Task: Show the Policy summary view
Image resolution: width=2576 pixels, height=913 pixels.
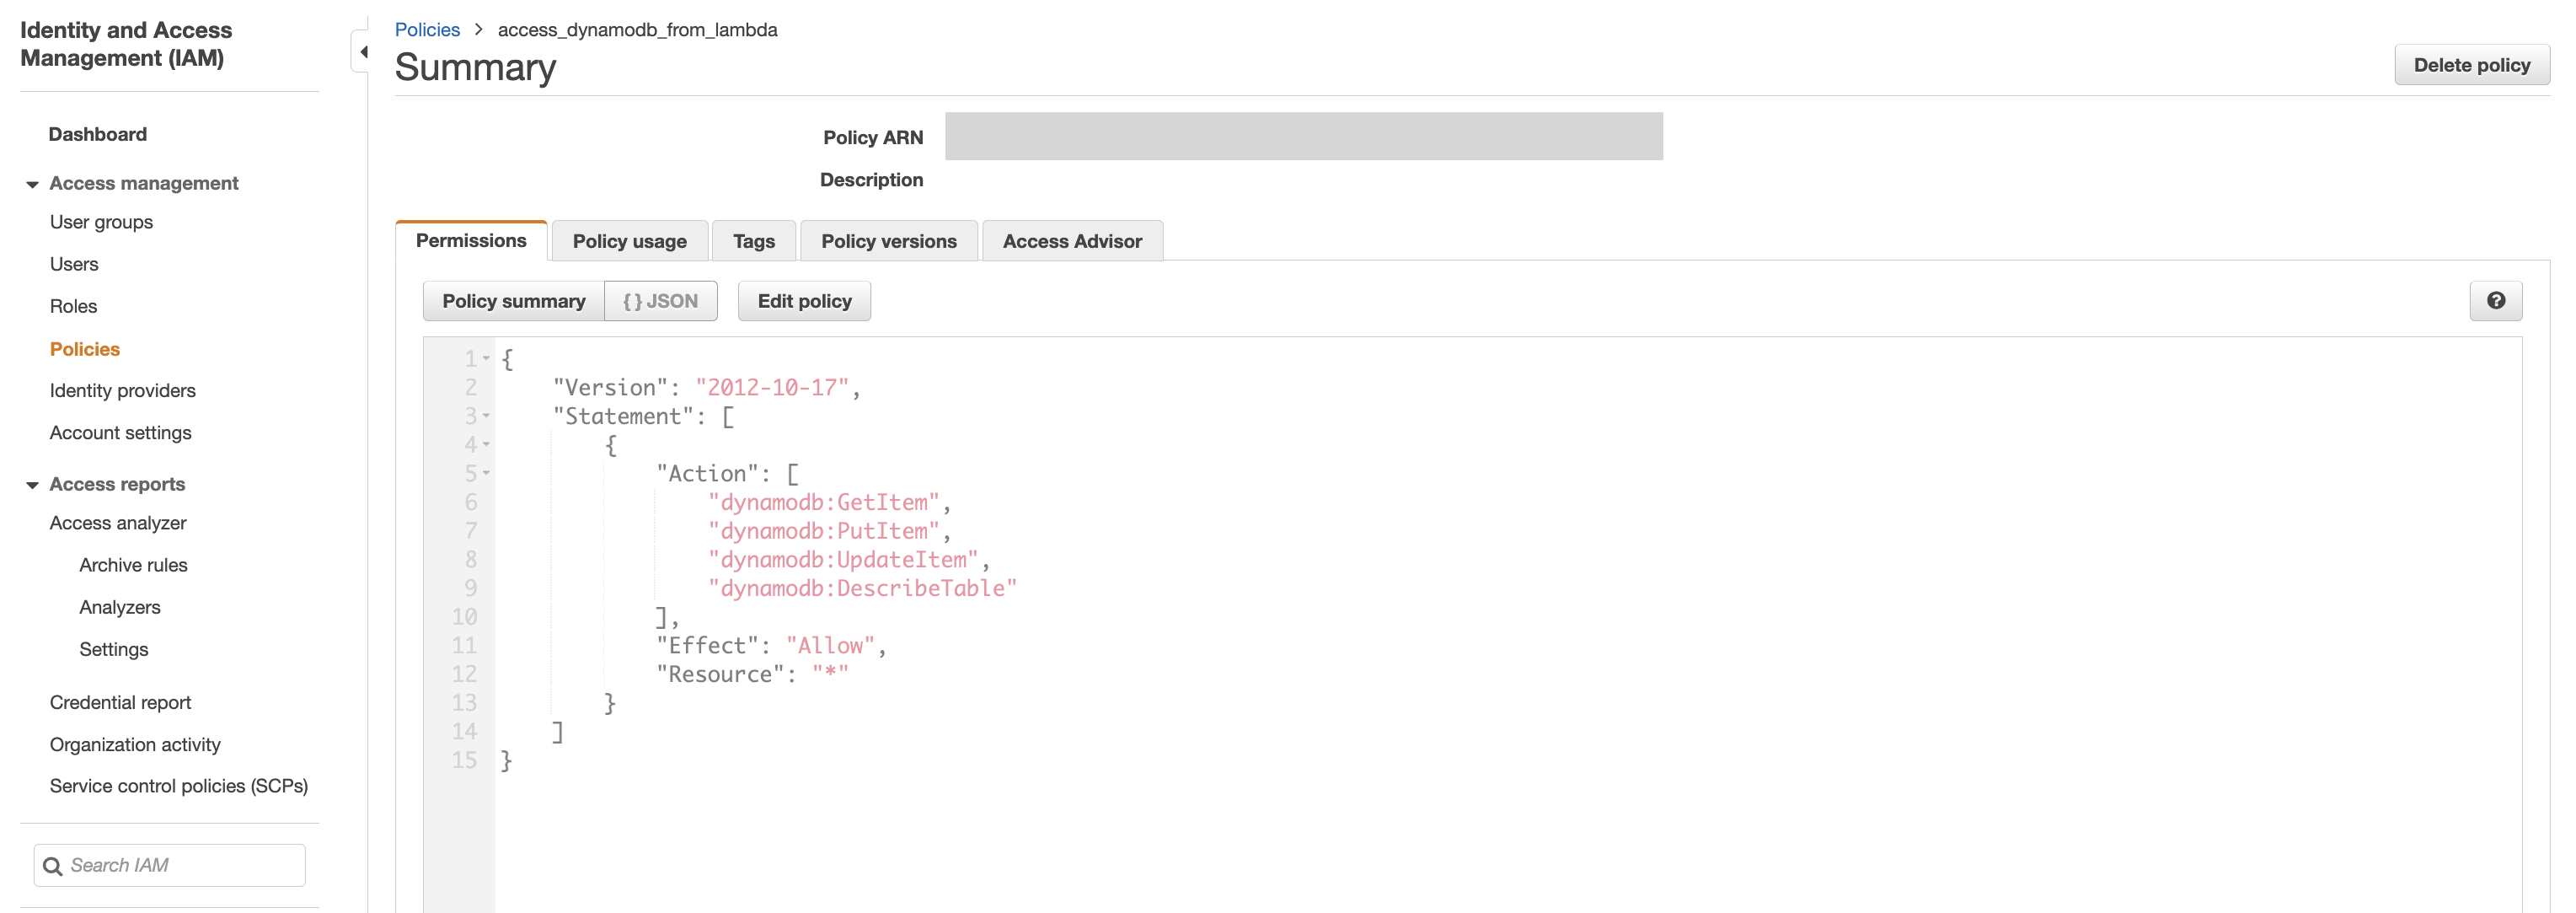Action: click(x=514, y=301)
